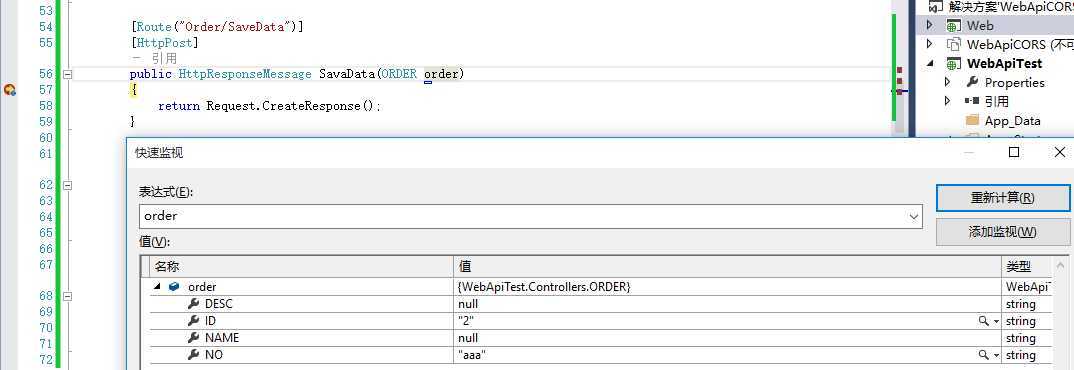Click the WebApiCORS project icon

(953, 45)
